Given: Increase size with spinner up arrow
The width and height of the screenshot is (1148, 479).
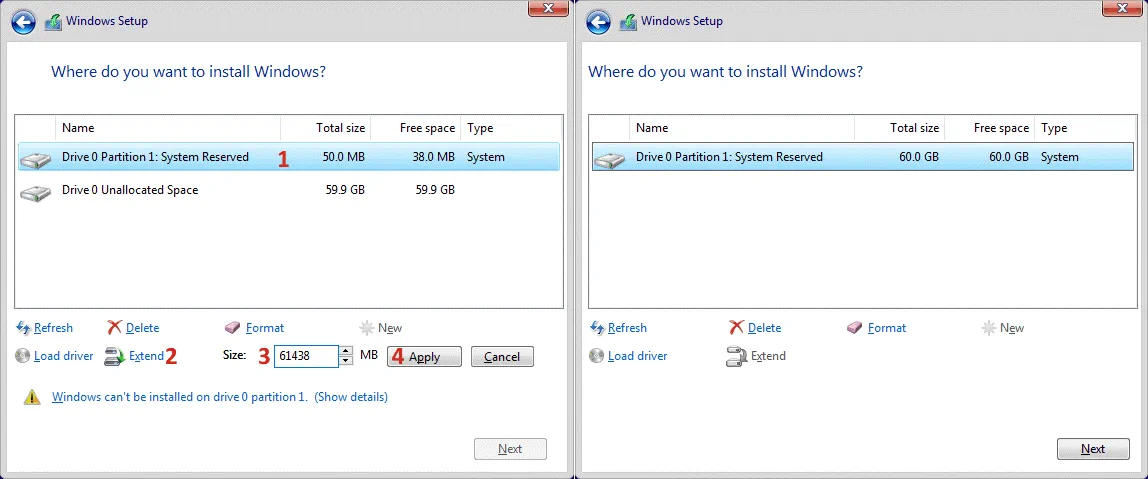Looking at the screenshot, I should pos(346,351).
